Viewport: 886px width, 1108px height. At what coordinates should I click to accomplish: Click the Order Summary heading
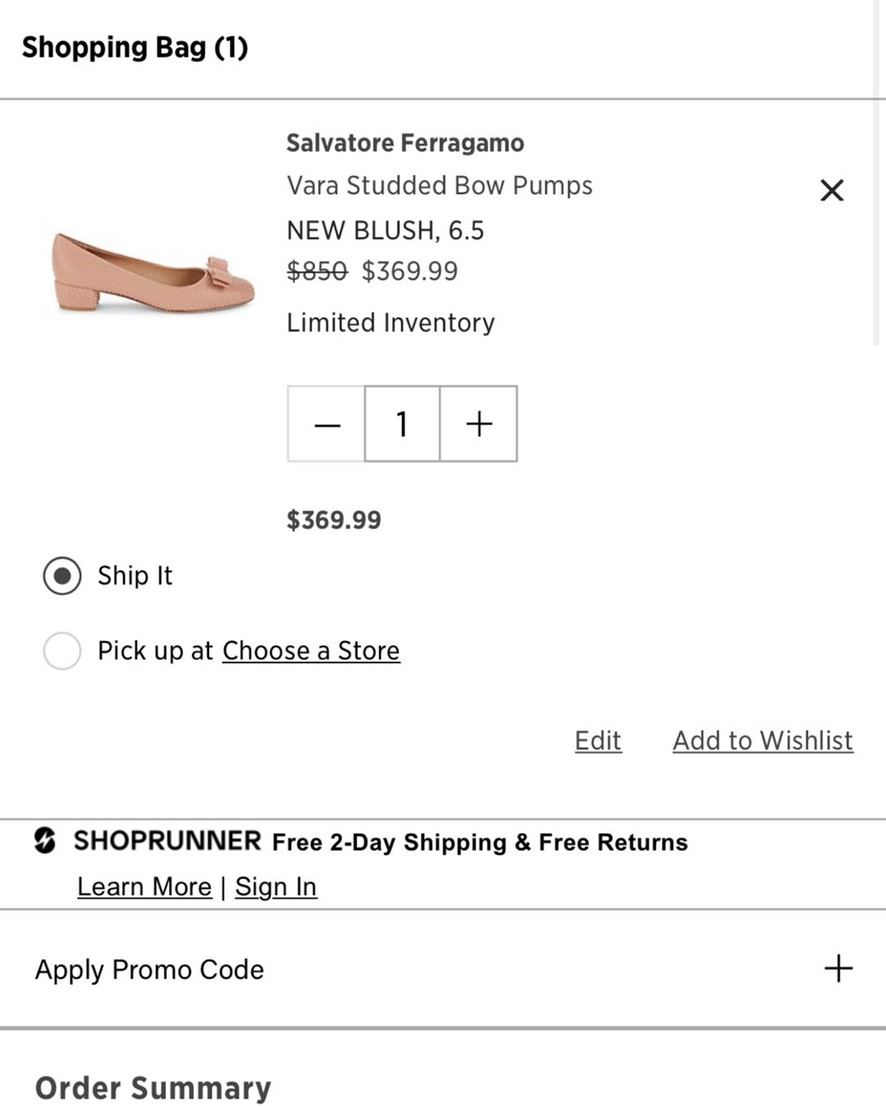(x=153, y=1087)
